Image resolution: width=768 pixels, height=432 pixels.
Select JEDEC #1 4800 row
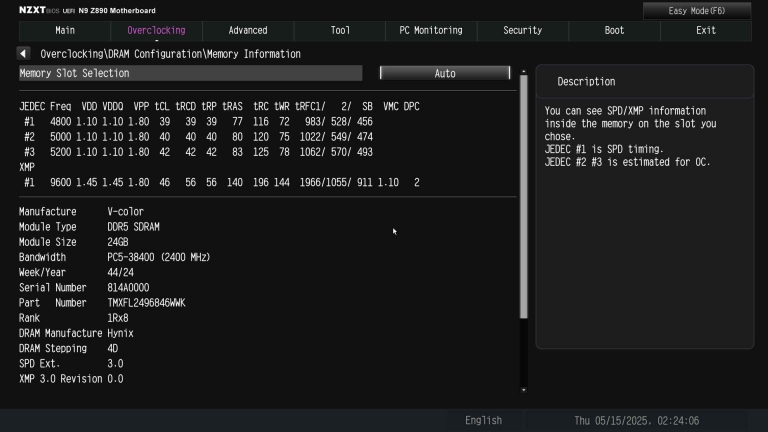coord(198,121)
